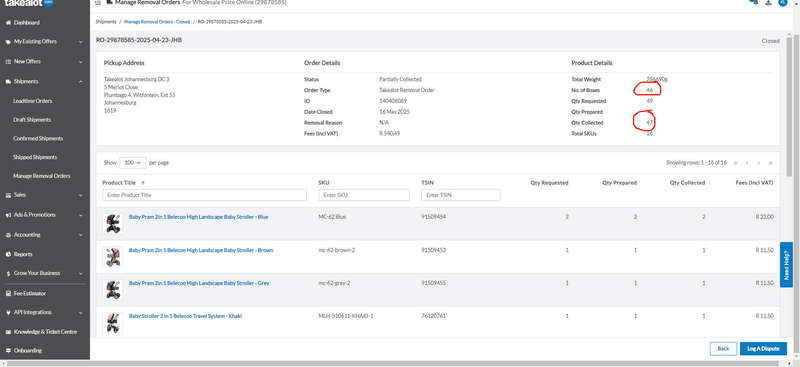
Task: Focus the Enter SKU filter field
Action: pos(364,195)
